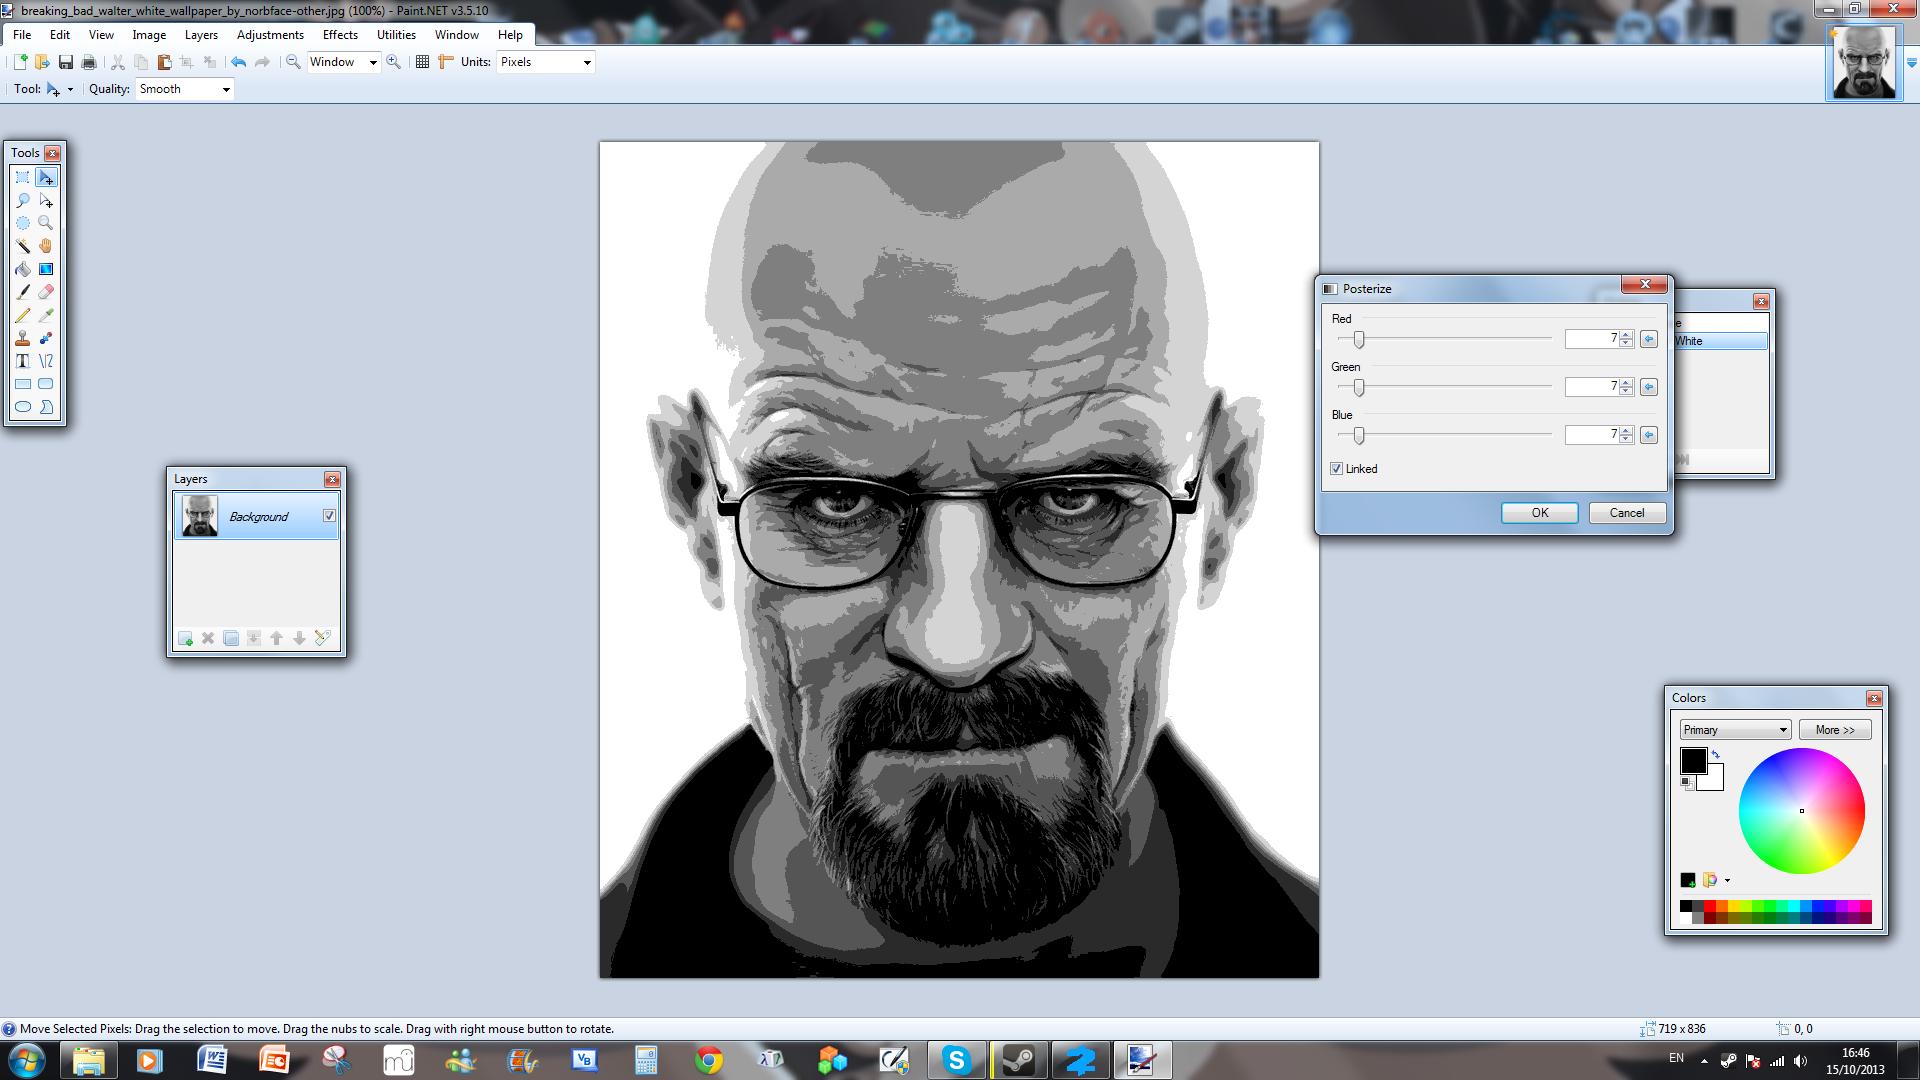The height and width of the screenshot is (1080, 1920).
Task: Open the Primary color dropdown
Action: coord(1735,730)
